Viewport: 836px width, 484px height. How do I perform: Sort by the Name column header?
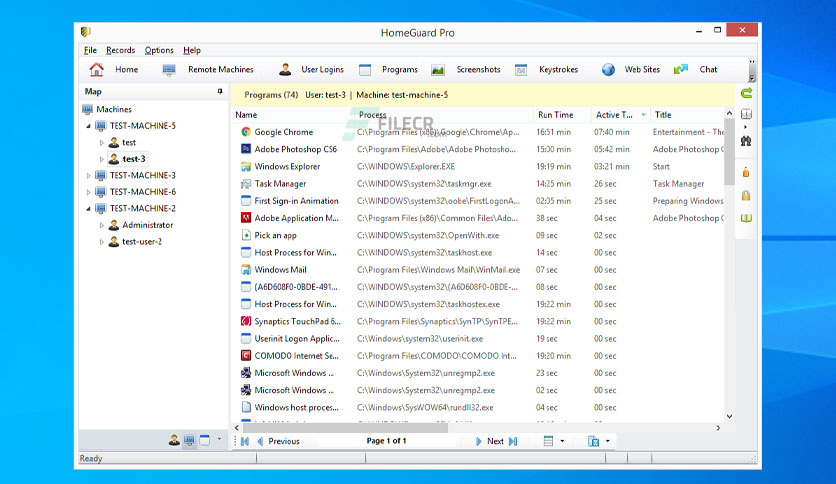pyautogui.click(x=293, y=115)
